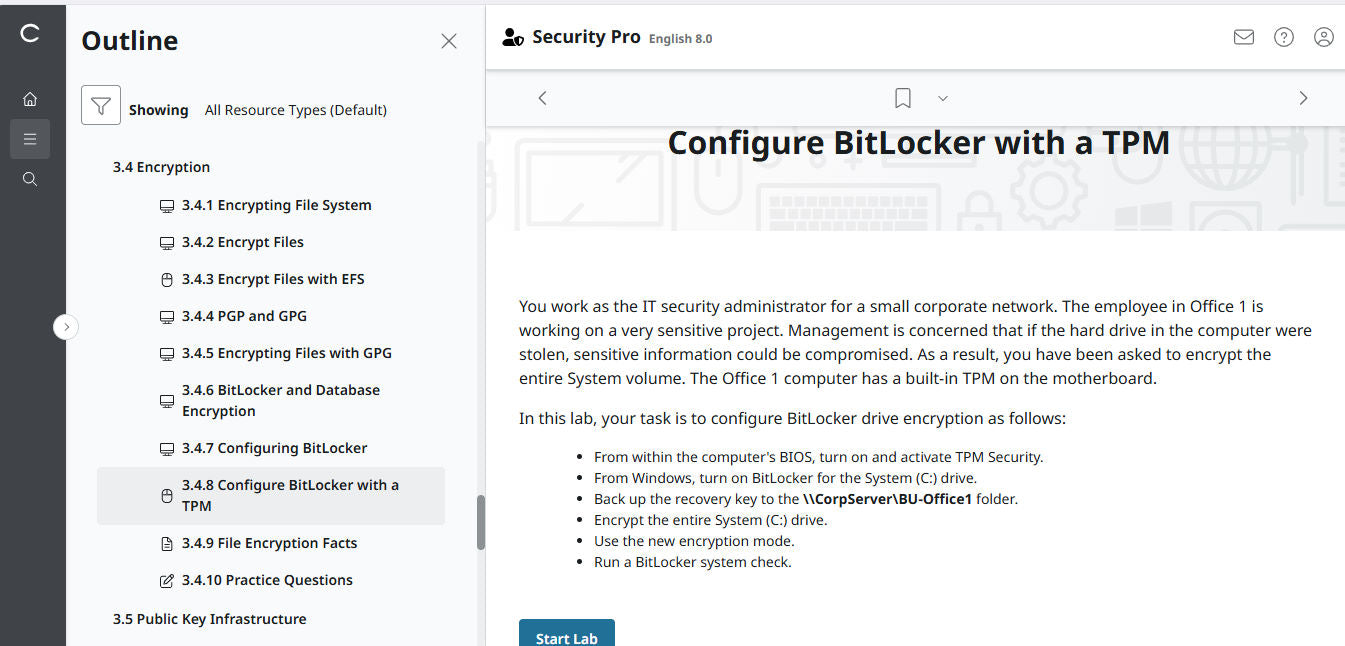Click the bookmark icon in the toolbar
This screenshot has width=1345, height=646.
pyautogui.click(x=902, y=97)
